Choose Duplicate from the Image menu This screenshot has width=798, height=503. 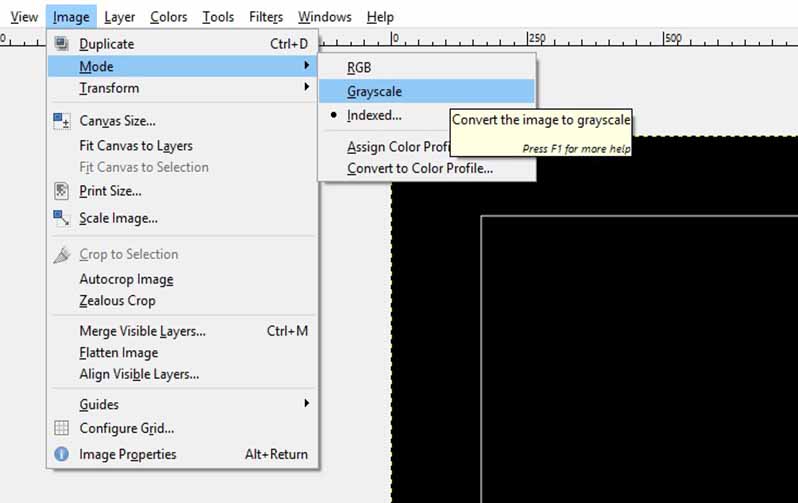click(182, 44)
